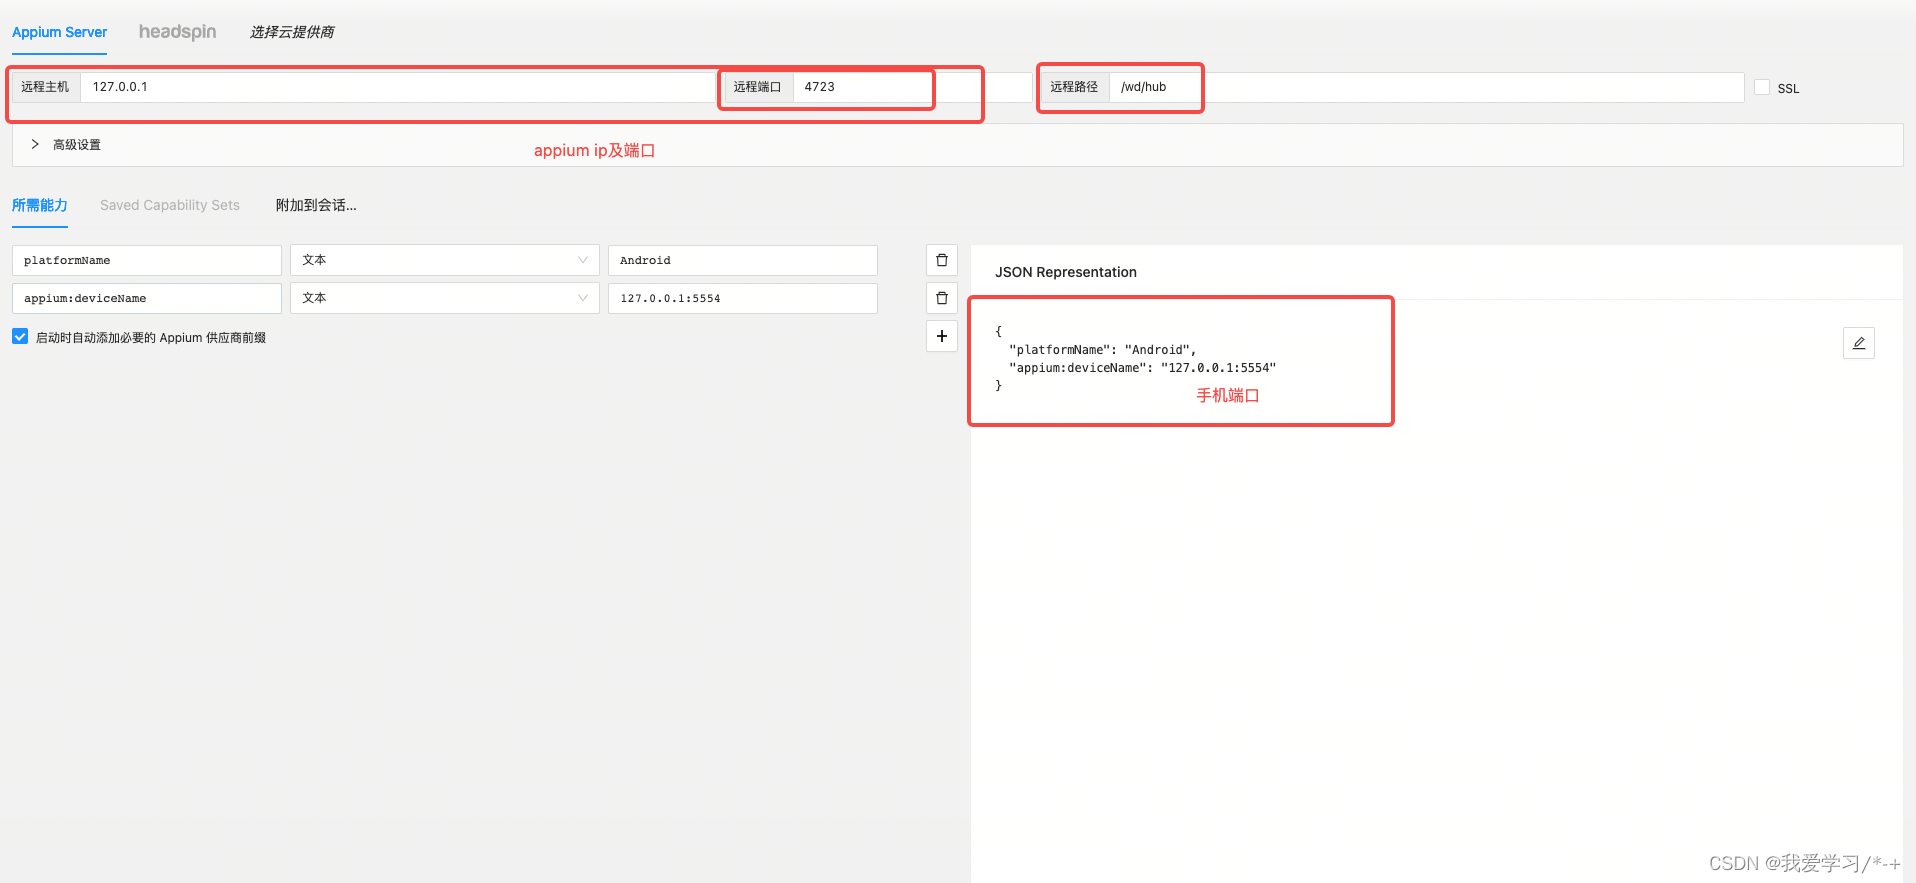Enable the SSL checkbox
1916x883 pixels.
coord(1762,87)
